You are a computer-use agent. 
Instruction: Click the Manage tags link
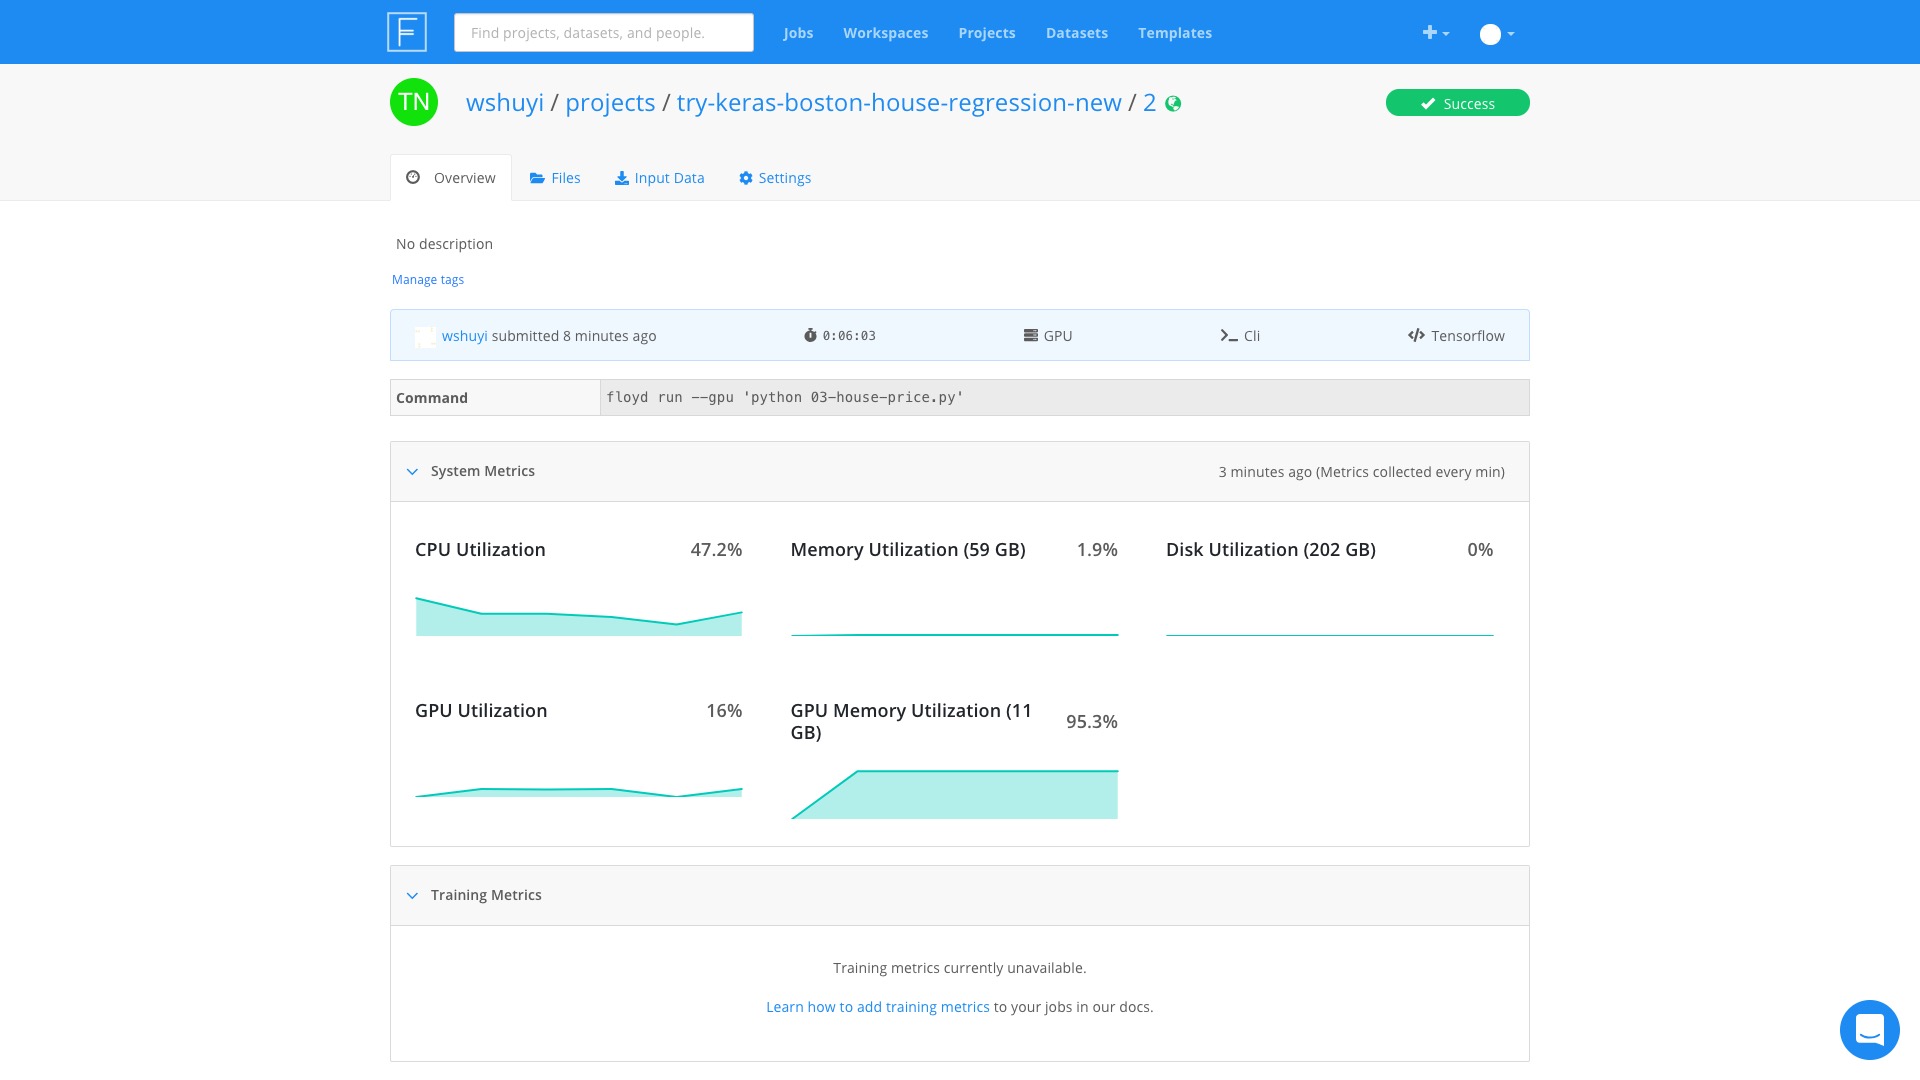pyautogui.click(x=428, y=280)
